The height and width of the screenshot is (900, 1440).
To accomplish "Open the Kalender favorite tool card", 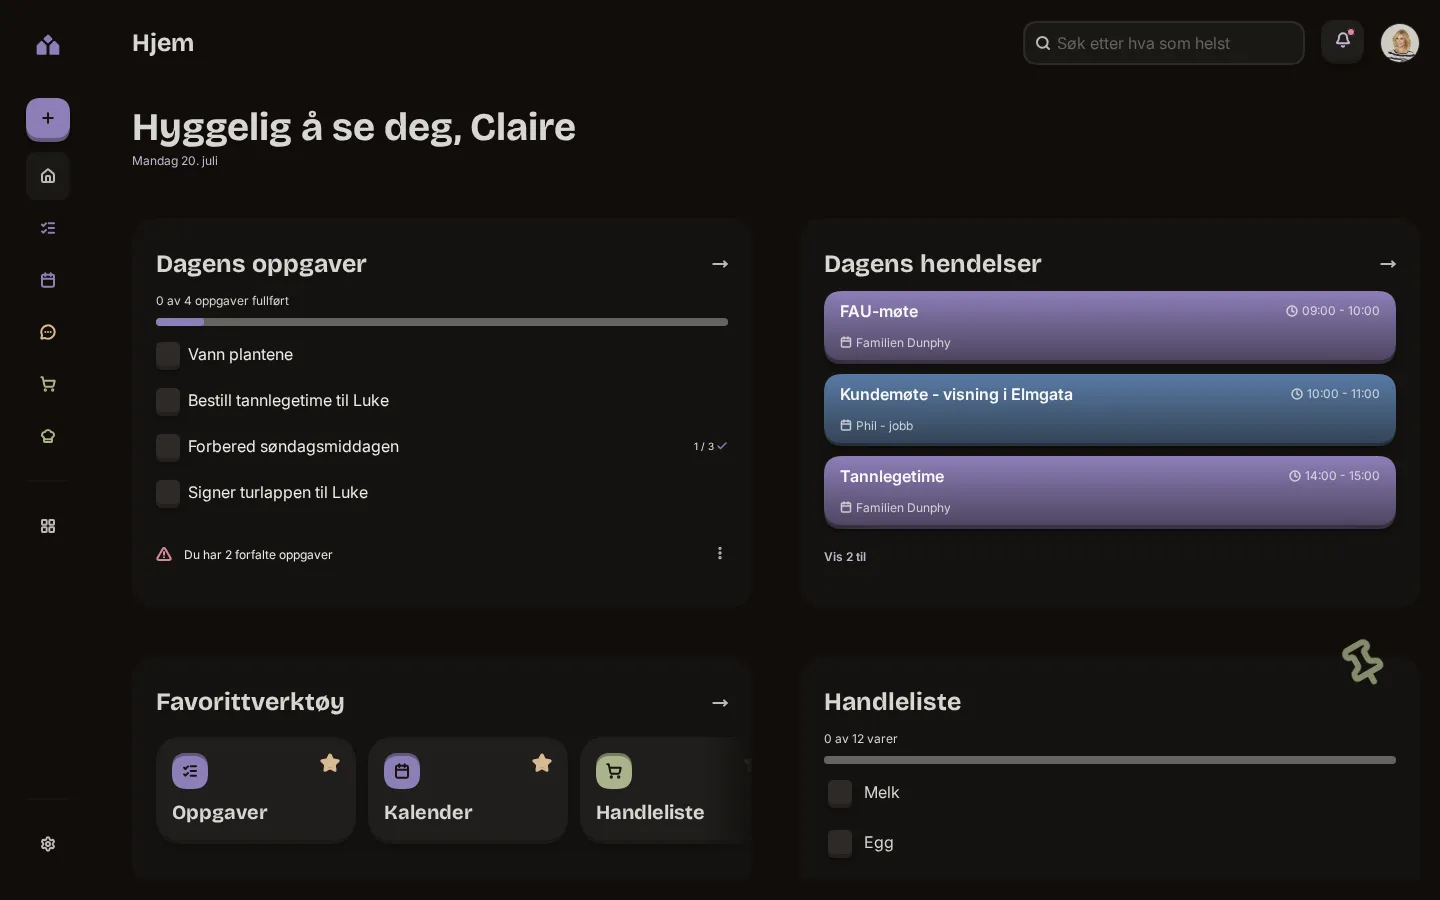I will point(468,790).
